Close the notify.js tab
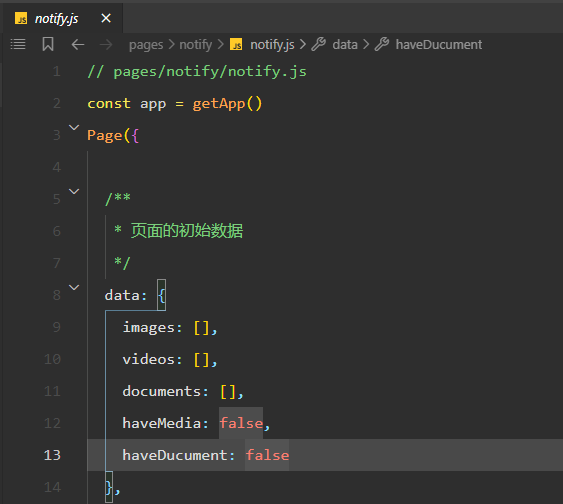 point(106,18)
